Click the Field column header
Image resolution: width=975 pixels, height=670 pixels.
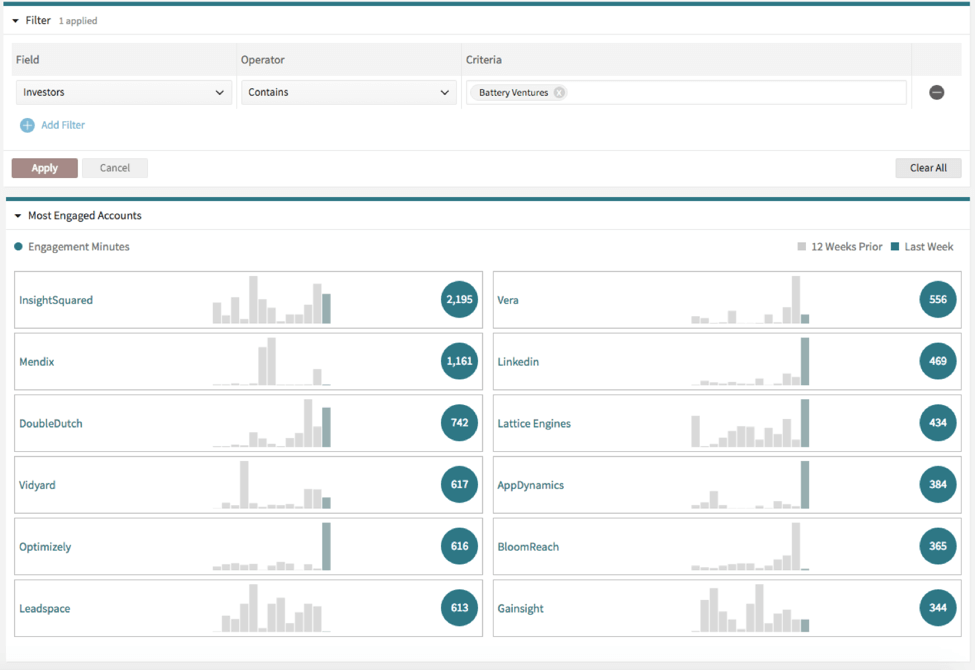(x=27, y=60)
